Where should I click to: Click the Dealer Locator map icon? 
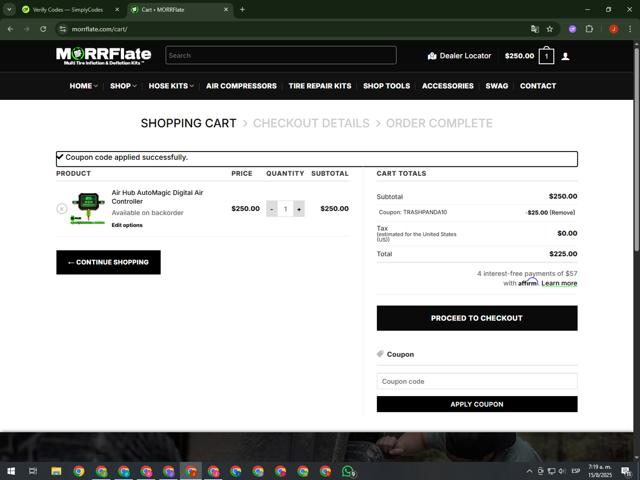point(432,56)
